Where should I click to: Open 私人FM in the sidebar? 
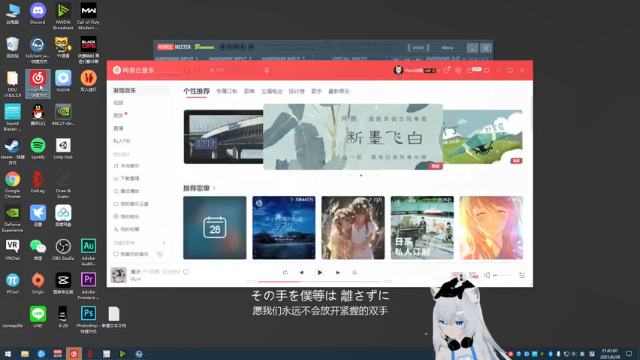122,141
